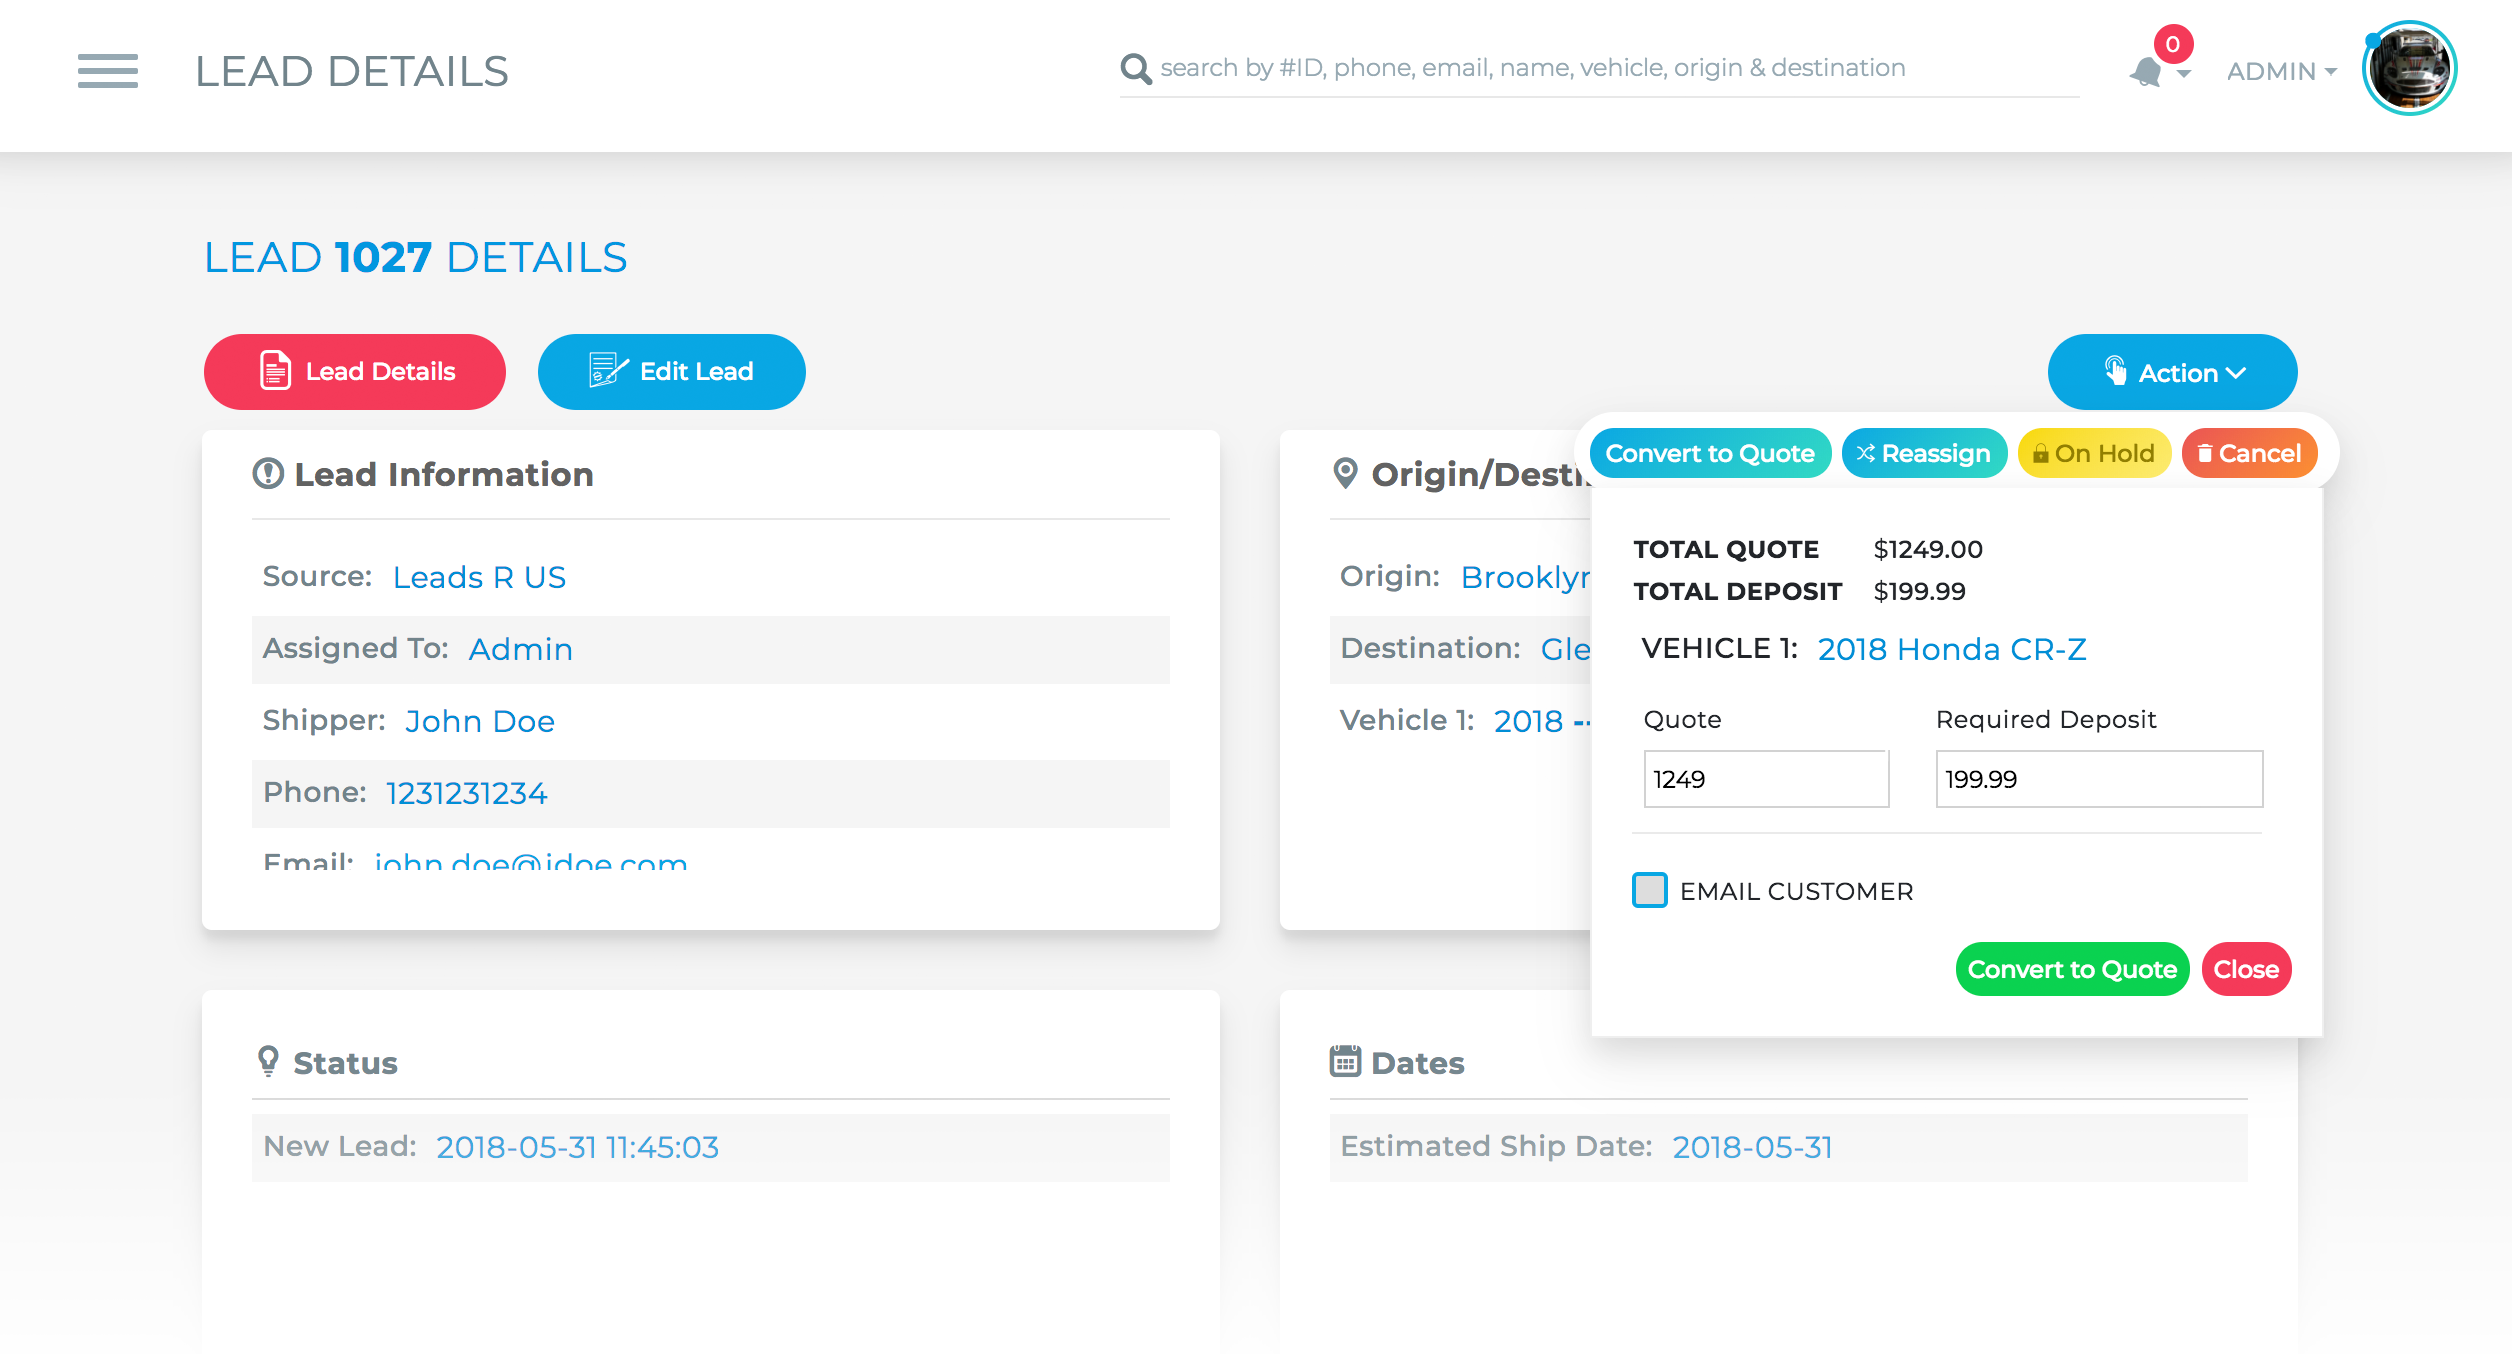
Task: Open notifications bell icon
Action: (2146, 72)
